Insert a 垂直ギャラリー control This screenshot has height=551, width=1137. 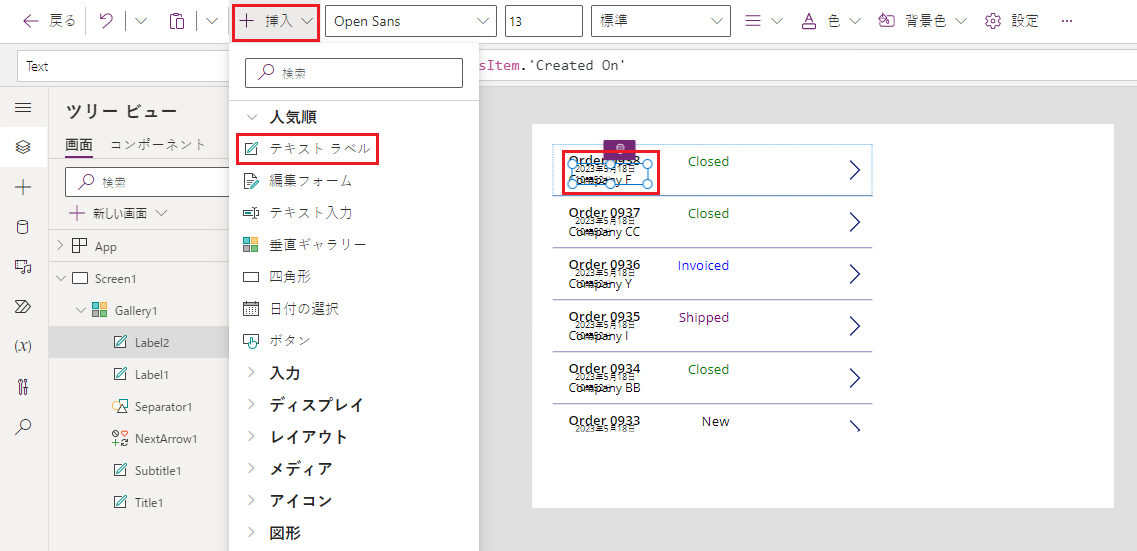click(305, 244)
